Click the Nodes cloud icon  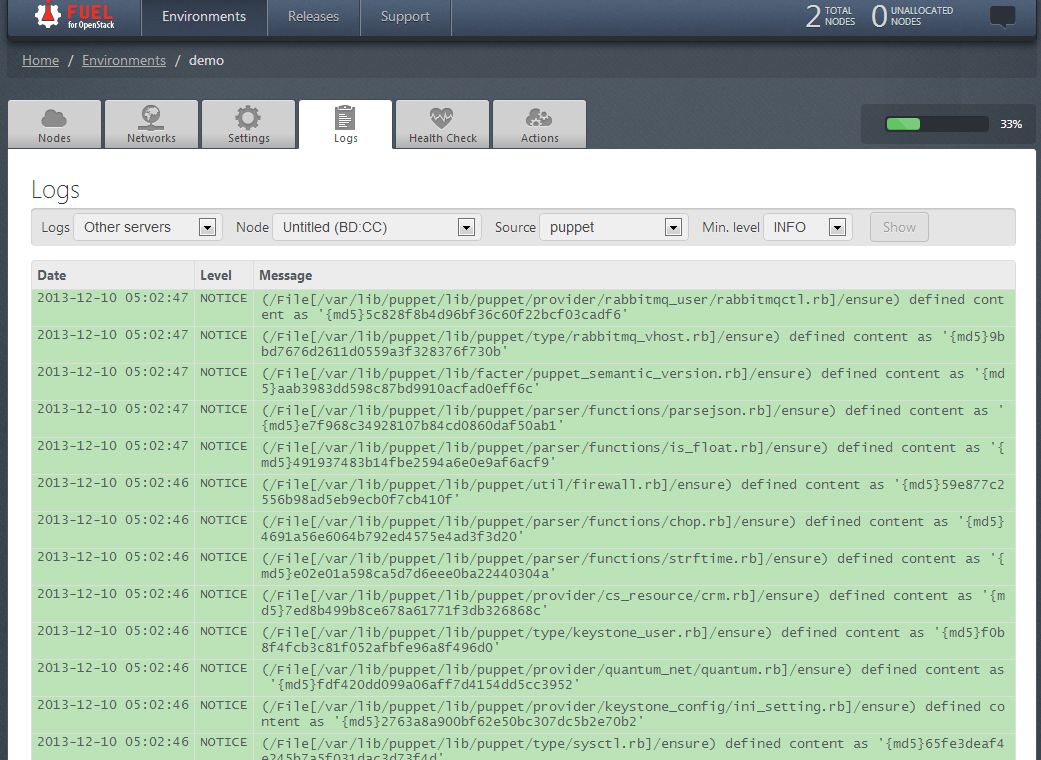54,118
